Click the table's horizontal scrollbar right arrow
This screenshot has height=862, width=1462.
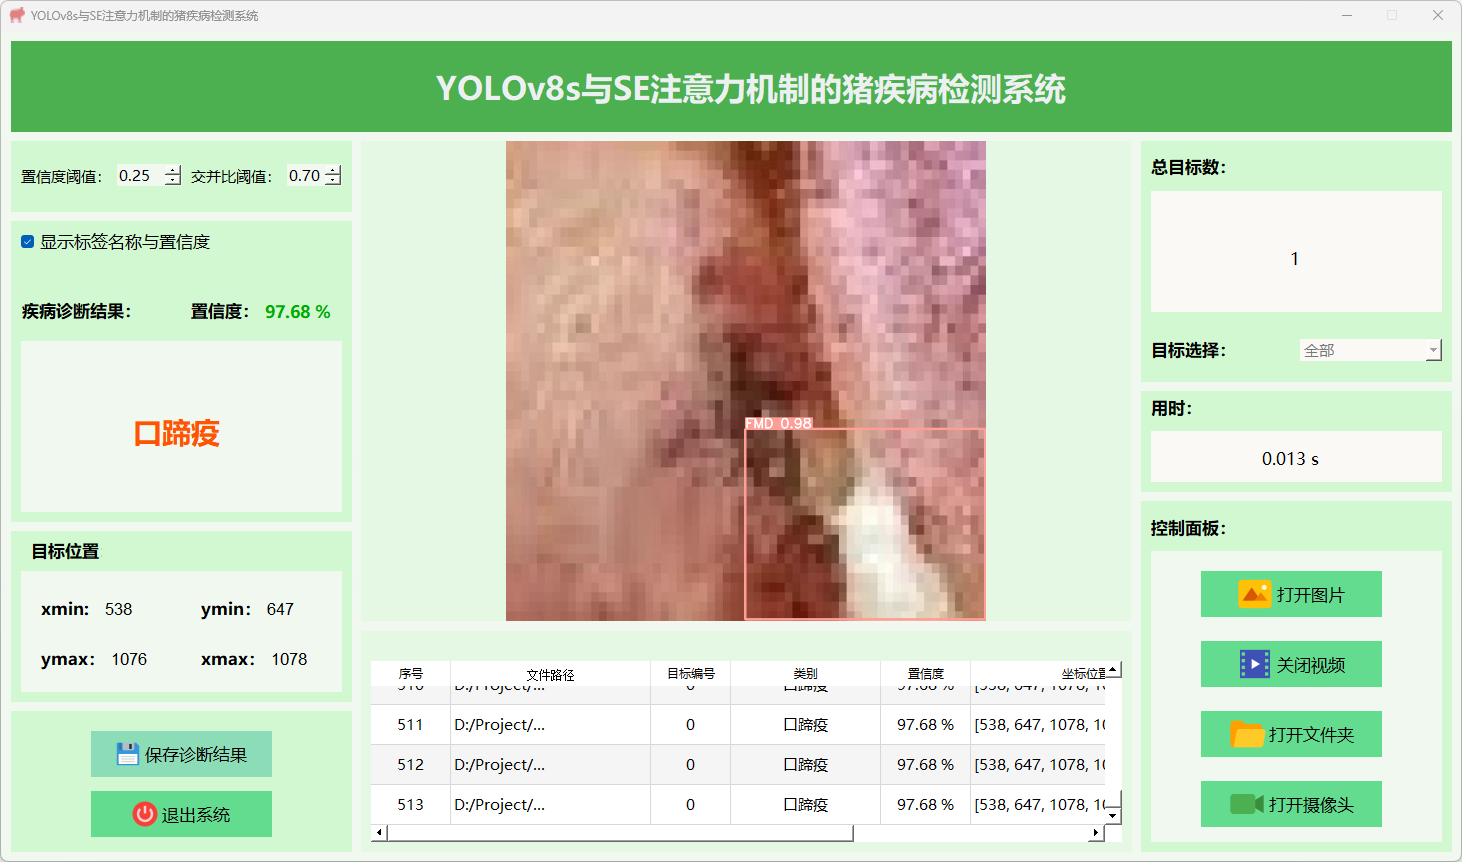tap(1096, 833)
